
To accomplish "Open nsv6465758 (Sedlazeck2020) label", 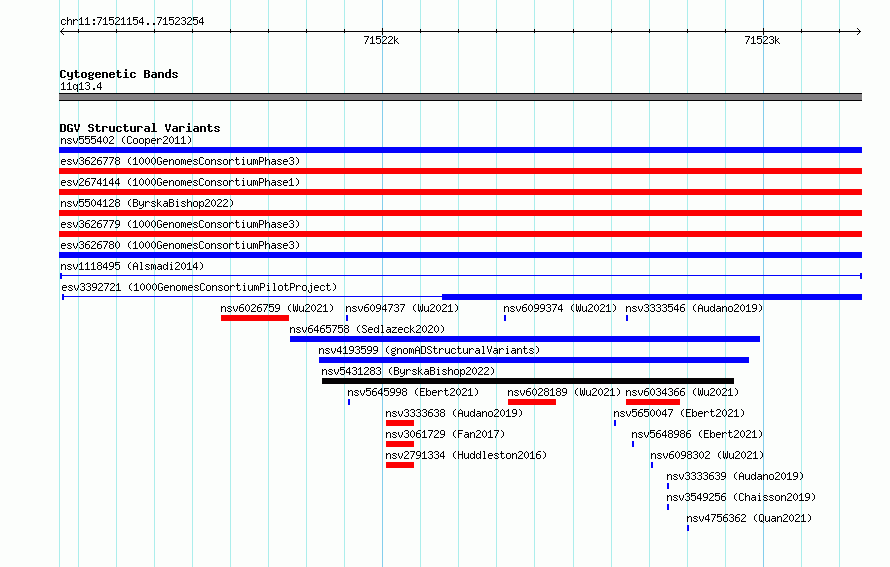I will point(367,329).
